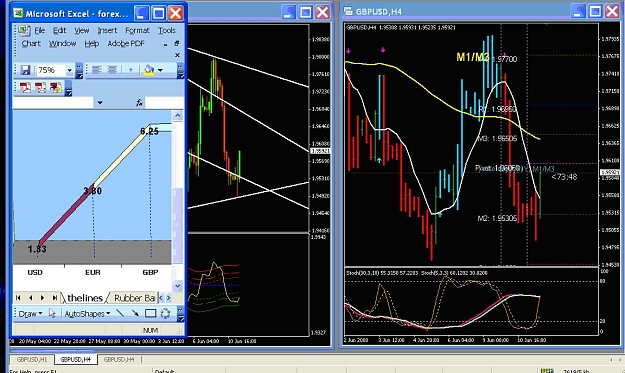Convert to PDF and email, second PDF icon
Image resolution: width=625 pixels, height=373 pixels.
[40, 87]
